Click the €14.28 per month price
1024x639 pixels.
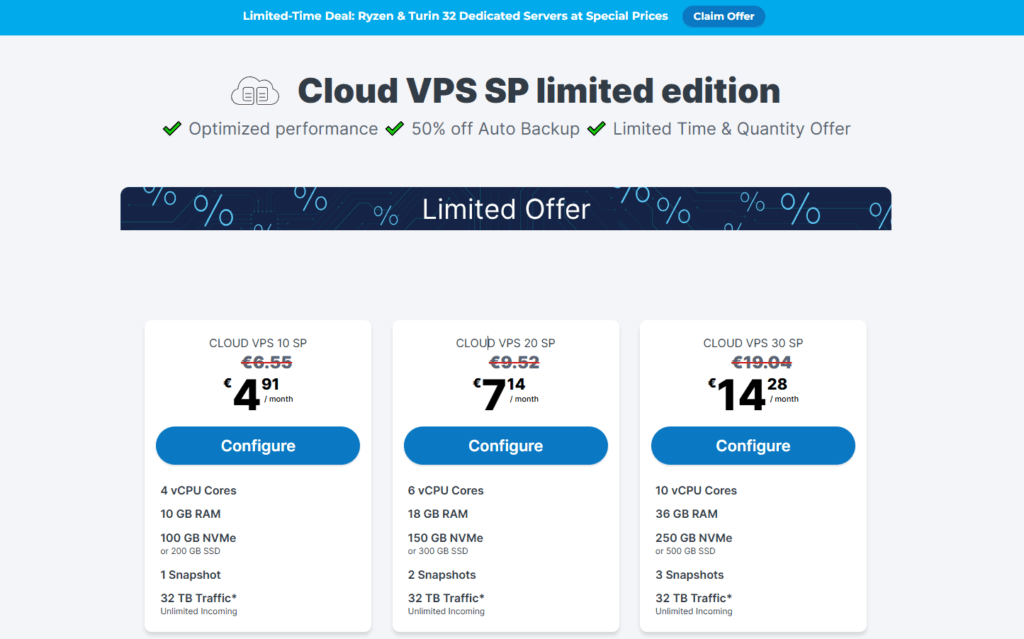click(x=753, y=393)
